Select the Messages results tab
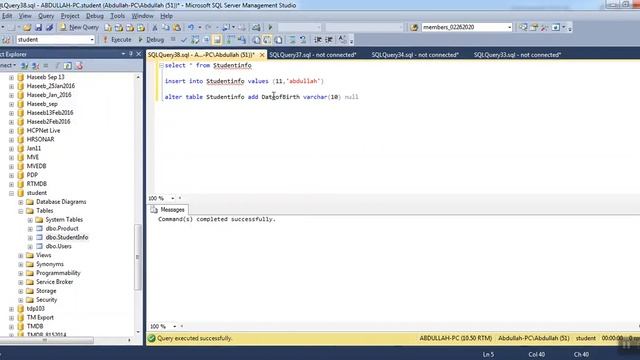640x360 pixels. (x=168, y=210)
